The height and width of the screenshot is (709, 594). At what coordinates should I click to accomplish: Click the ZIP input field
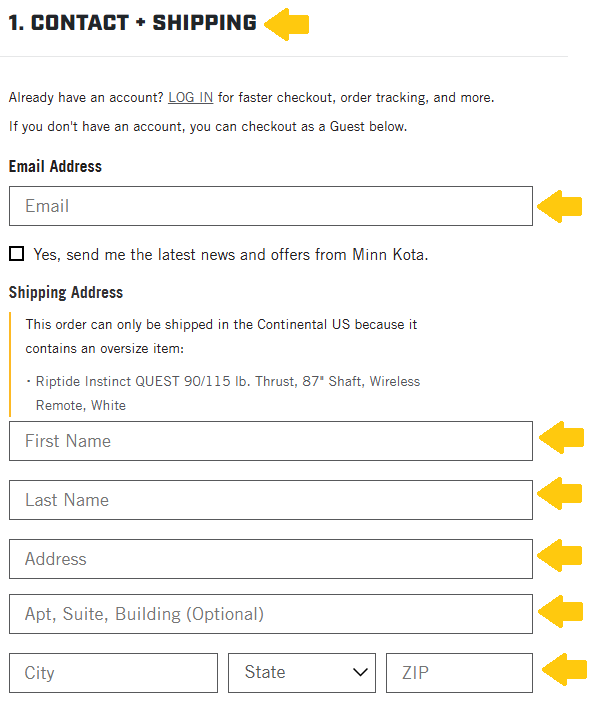click(x=459, y=673)
